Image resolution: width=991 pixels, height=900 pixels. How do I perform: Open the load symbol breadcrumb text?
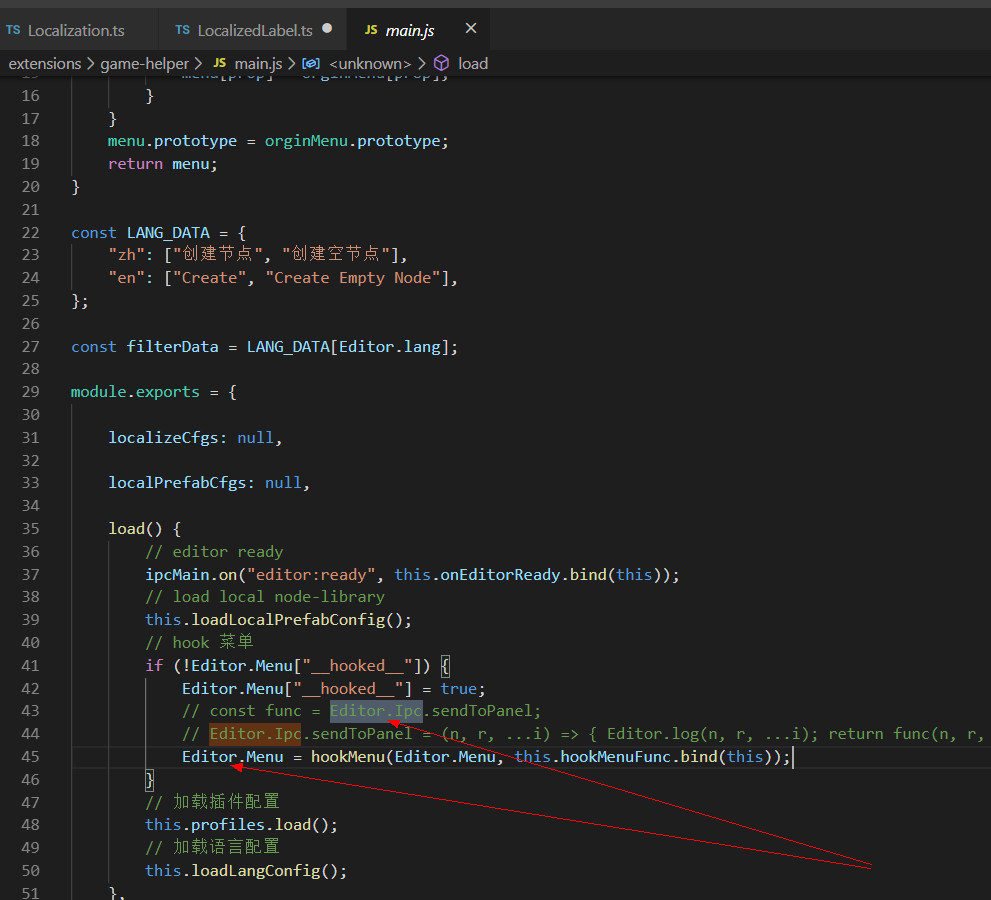(472, 63)
